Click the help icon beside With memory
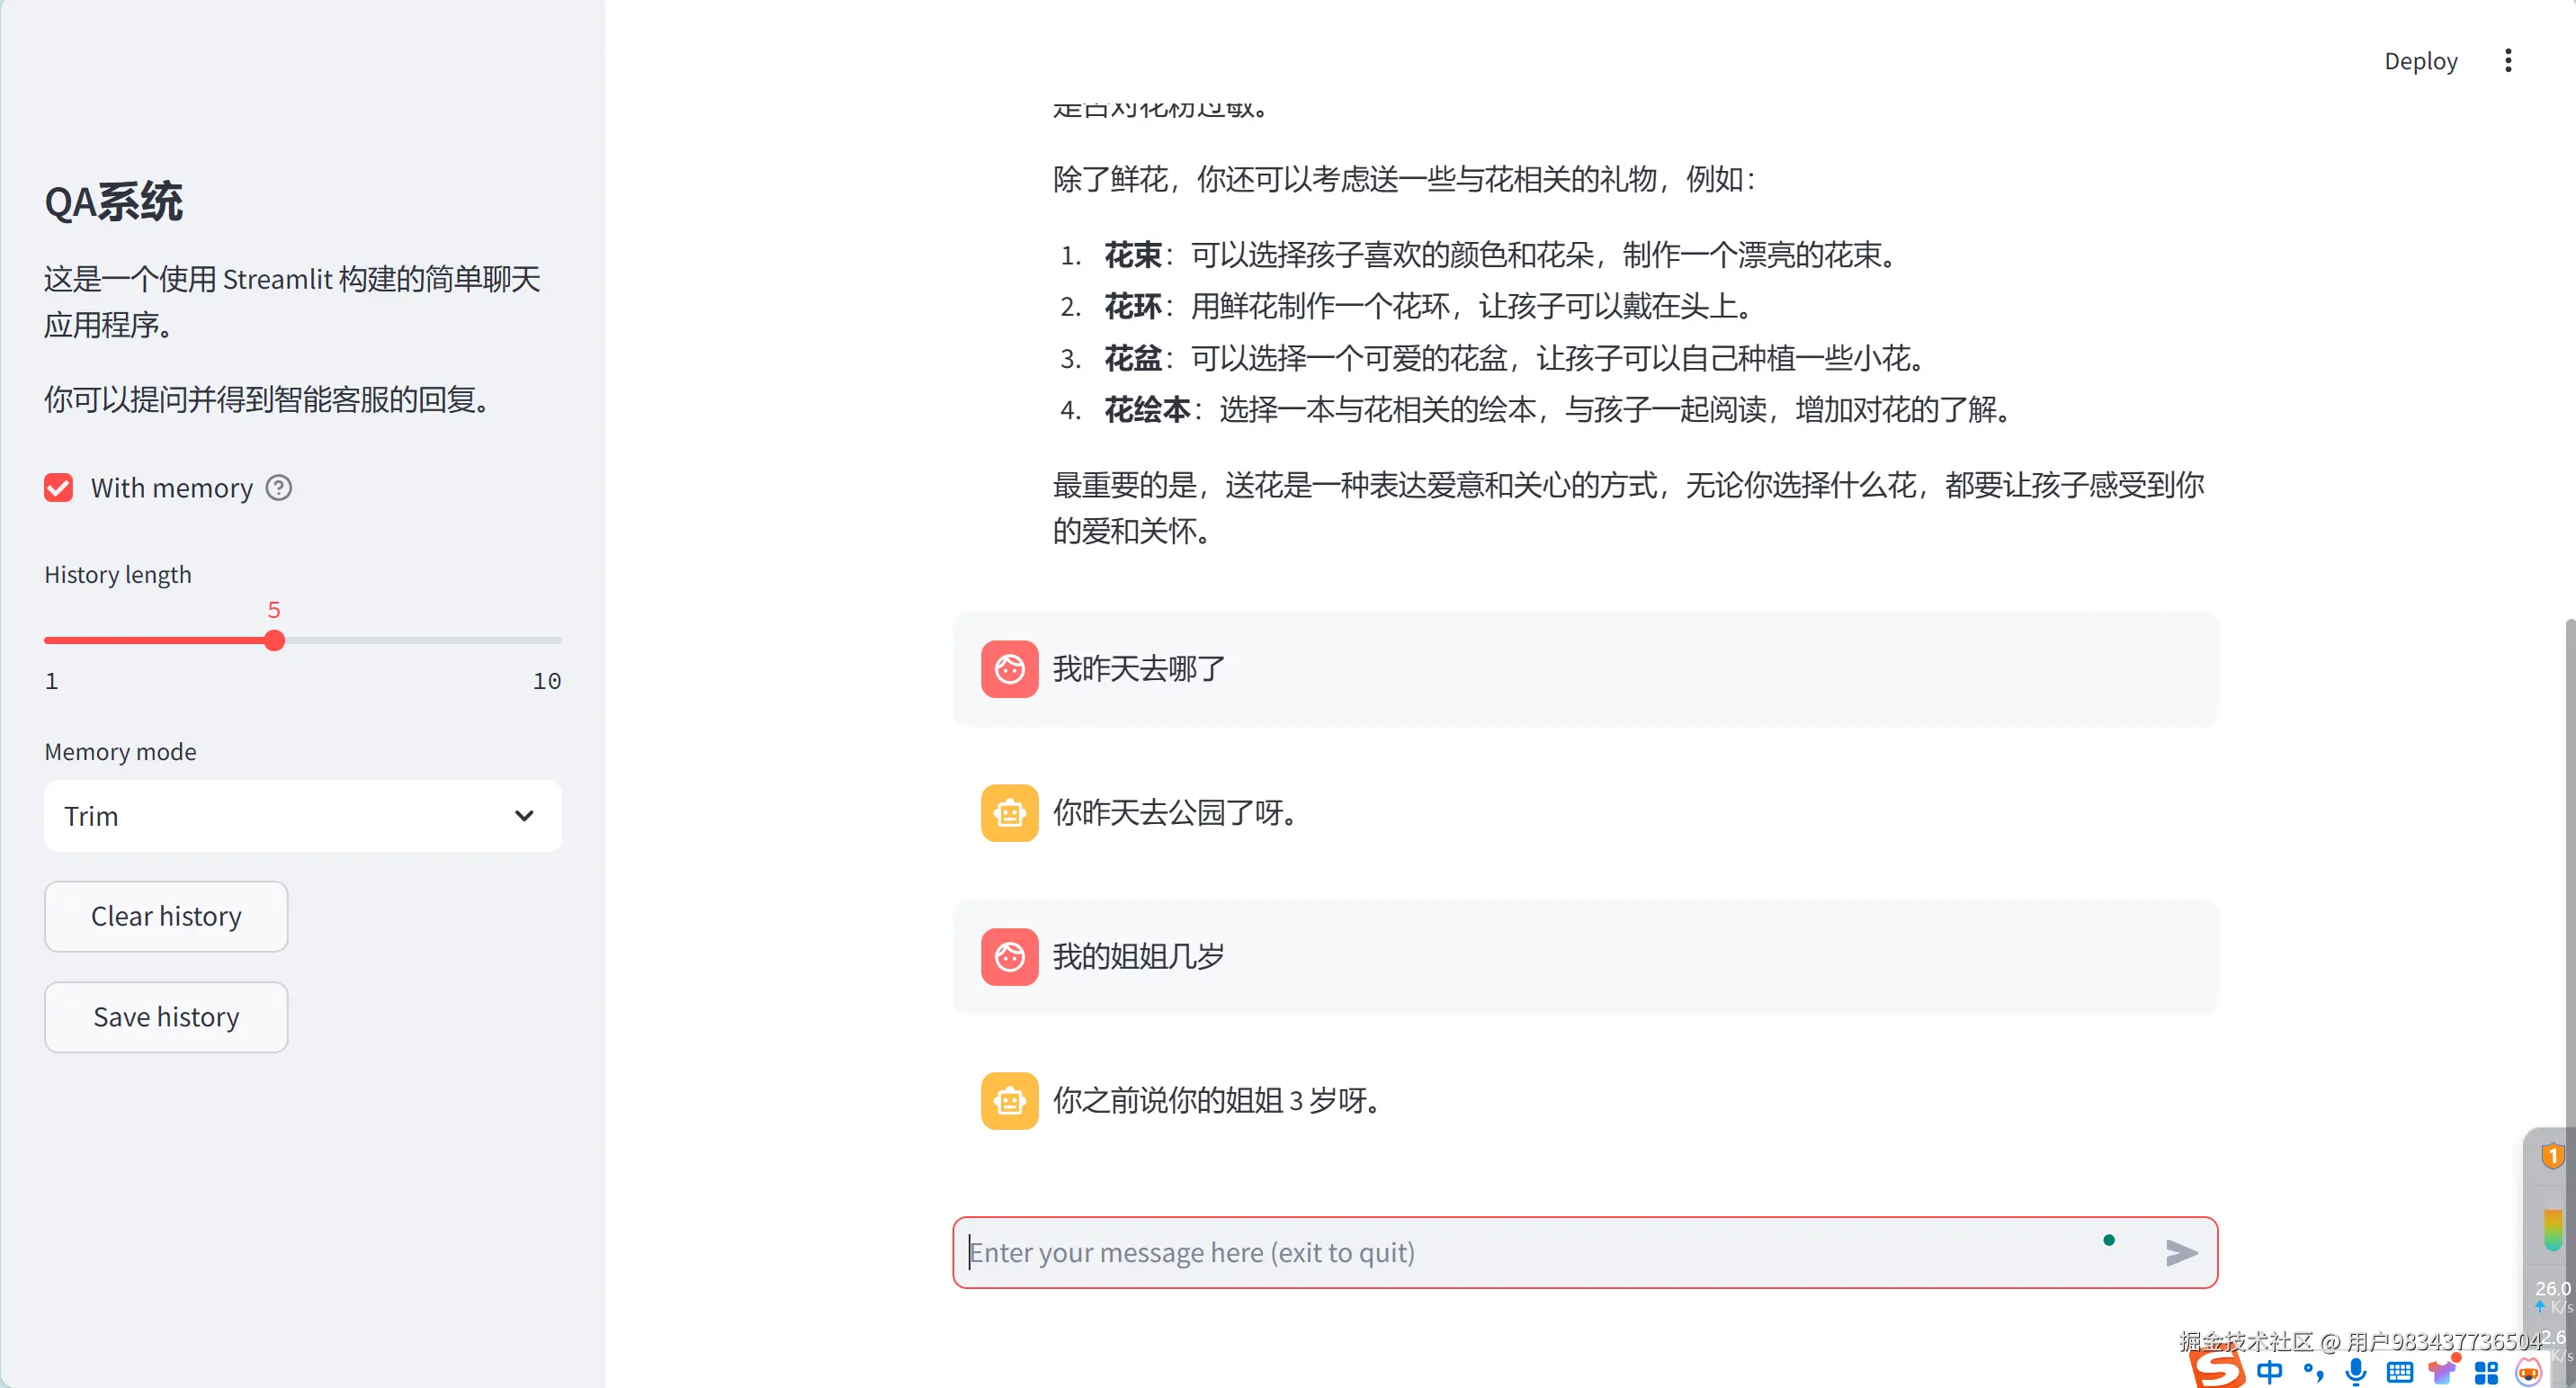Viewport: 2576px width, 1388px height. 279,488
